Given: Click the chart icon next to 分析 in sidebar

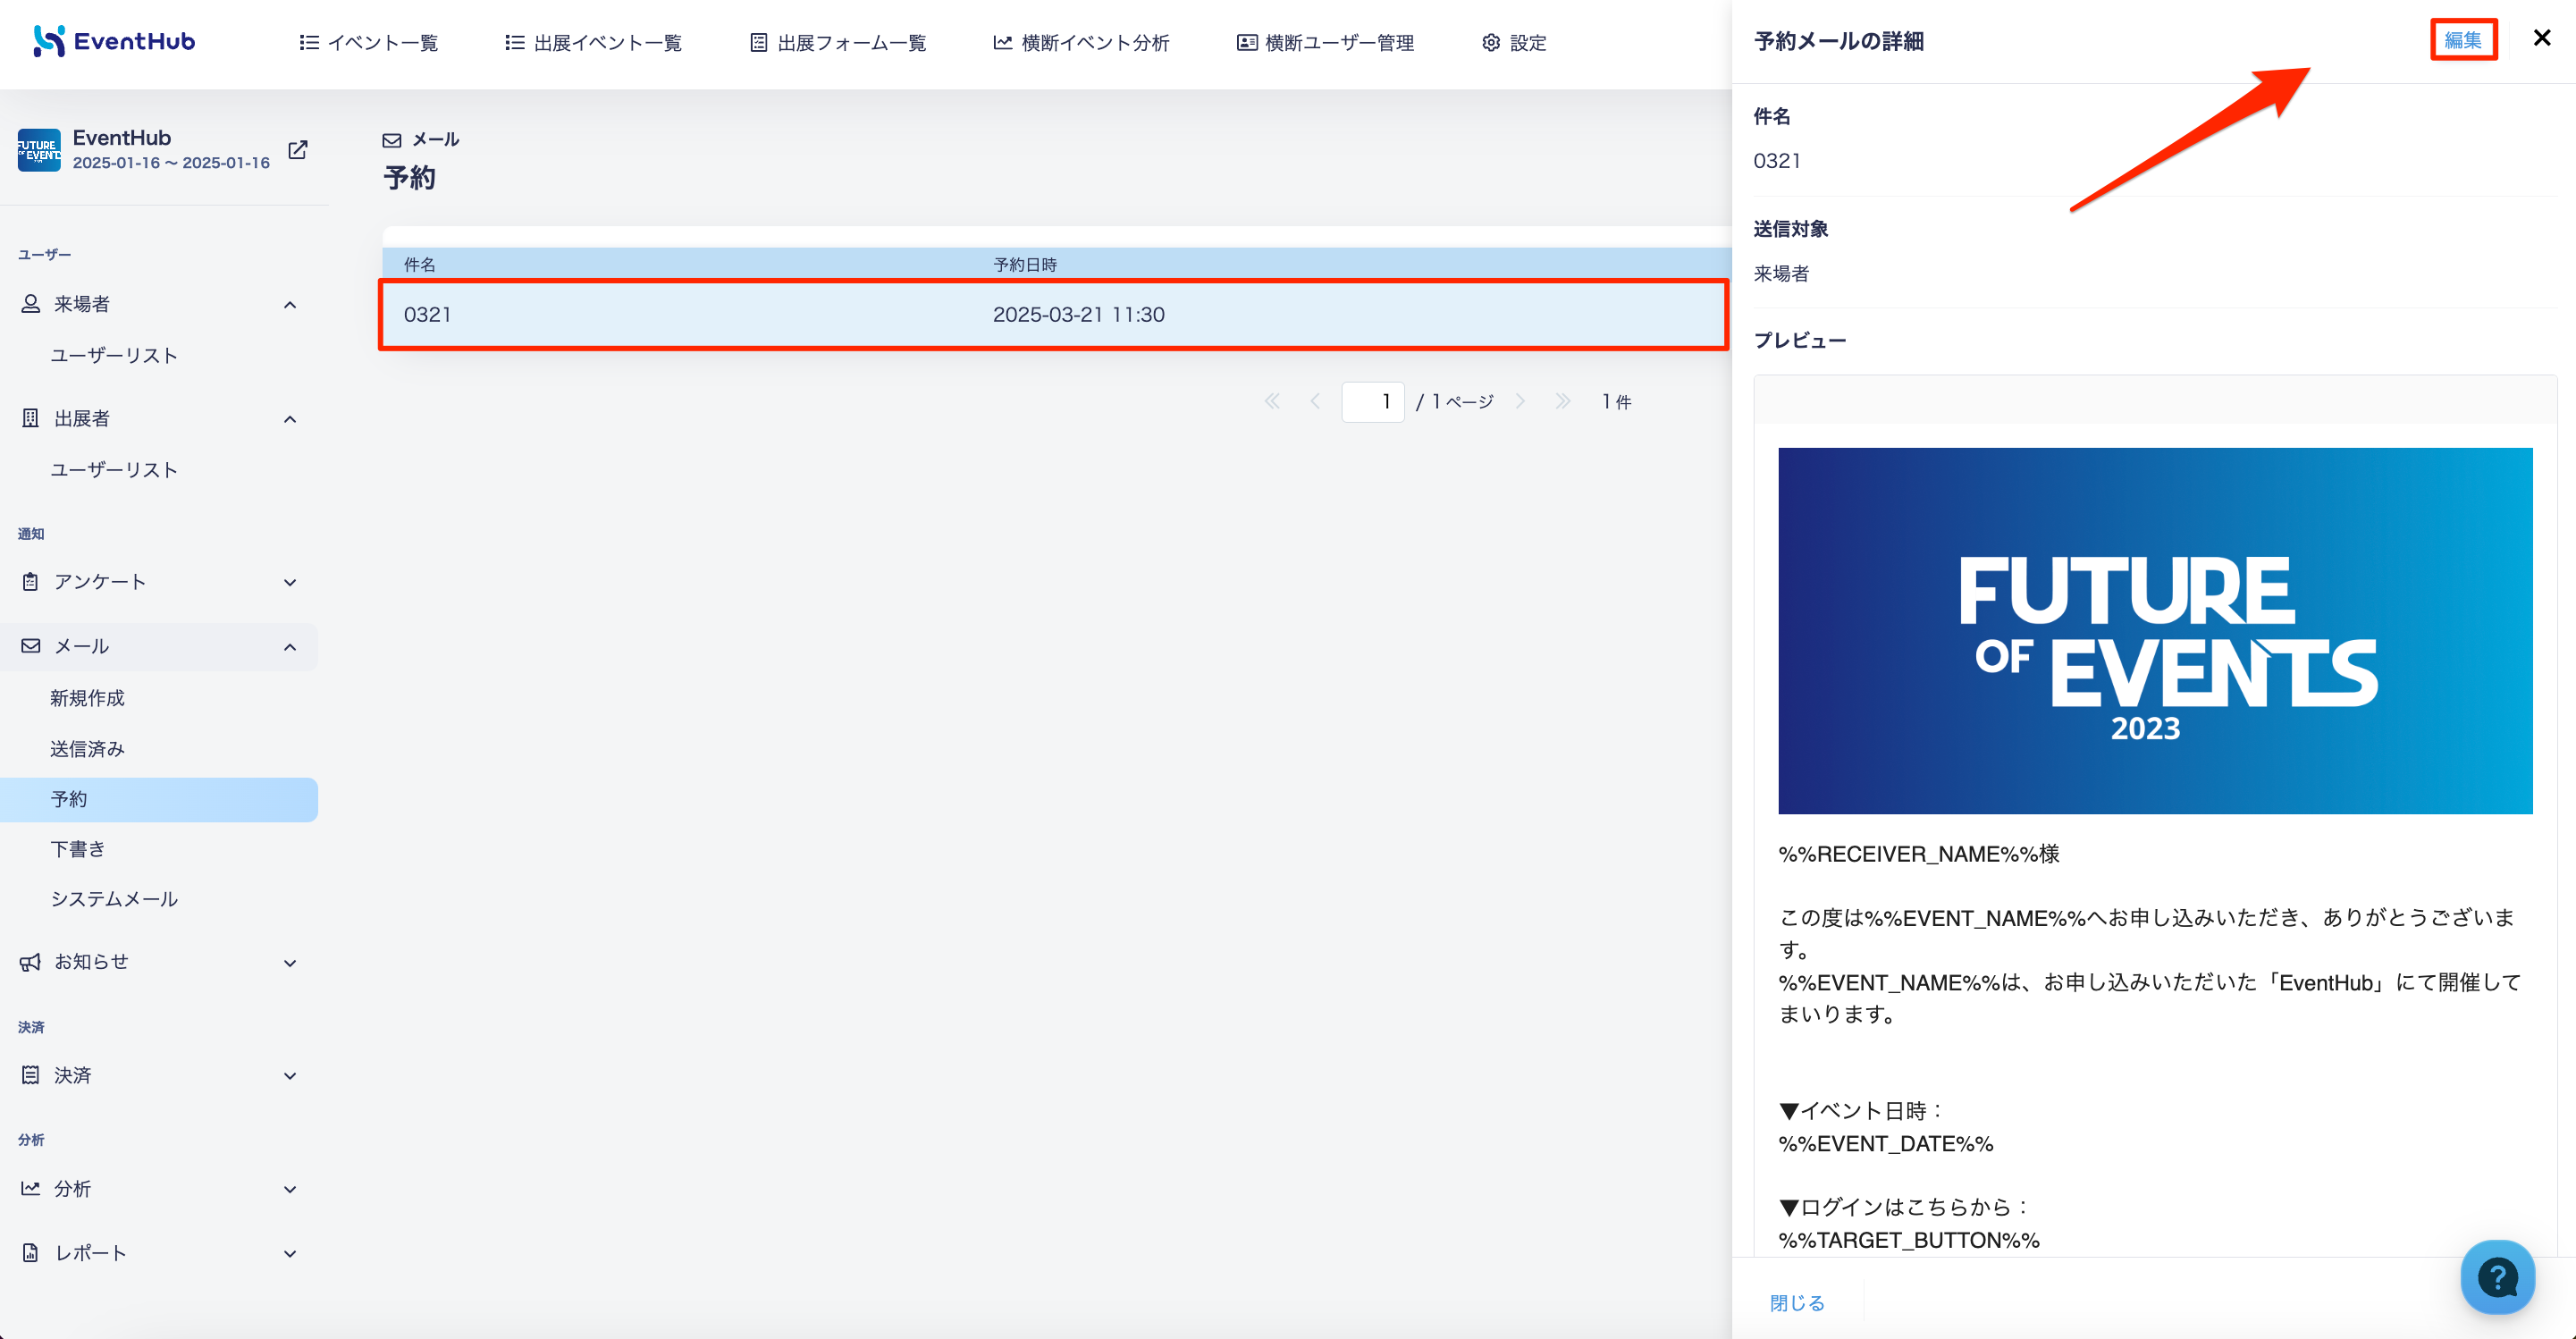Looking at the screenshot, I should (x=31, y=1189).
